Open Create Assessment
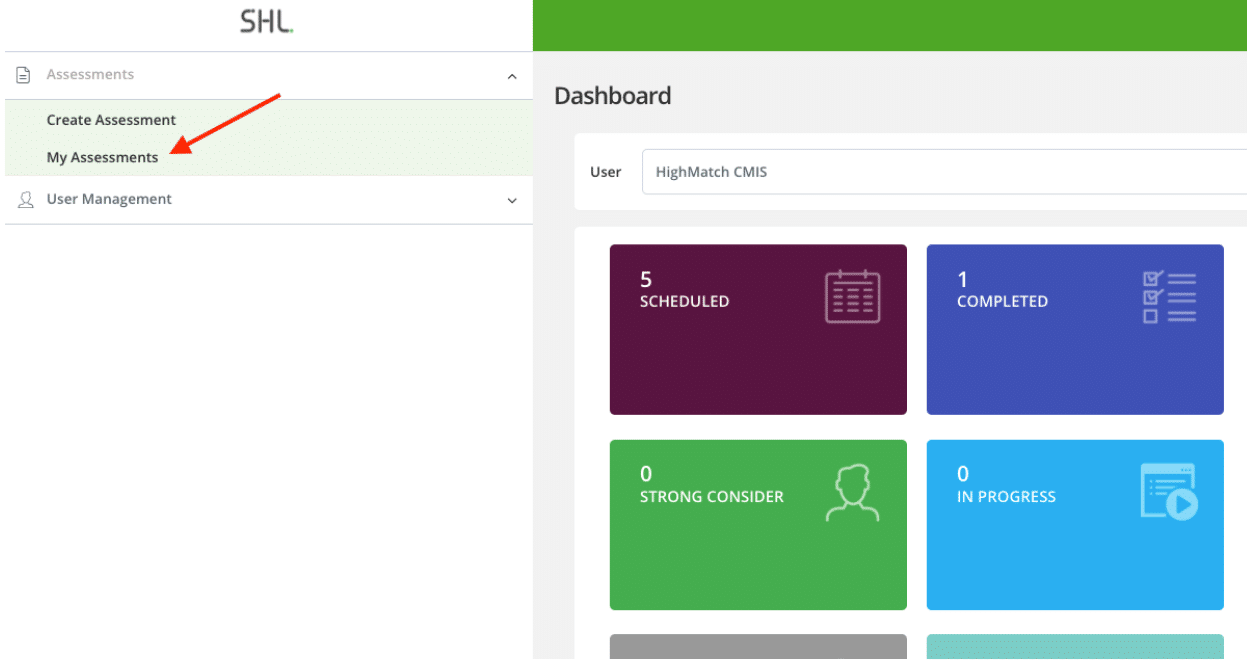This screenshot has width=1247, height=660. 111,119
